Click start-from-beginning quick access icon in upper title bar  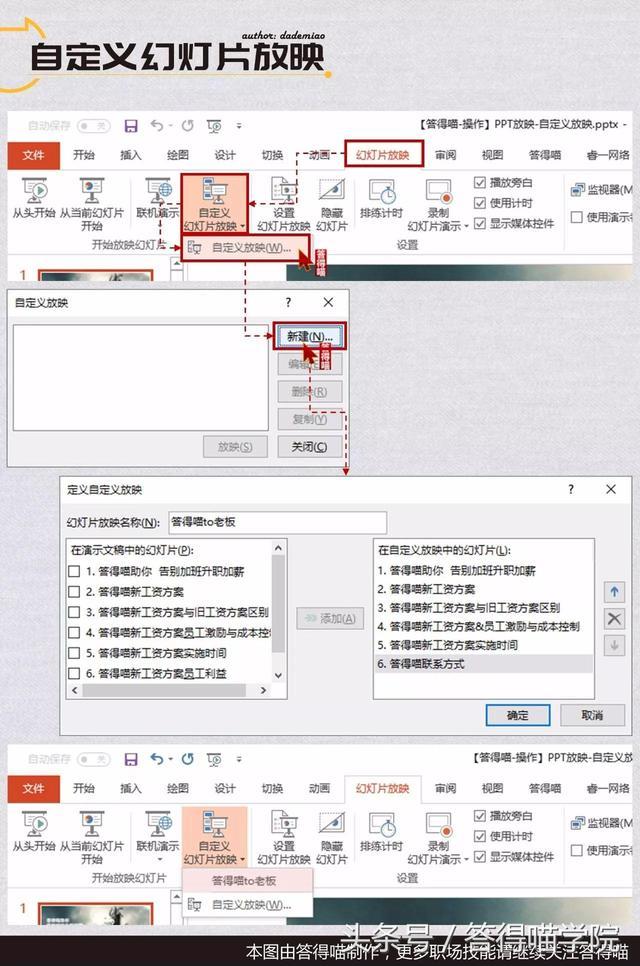(x=214, y=126)
